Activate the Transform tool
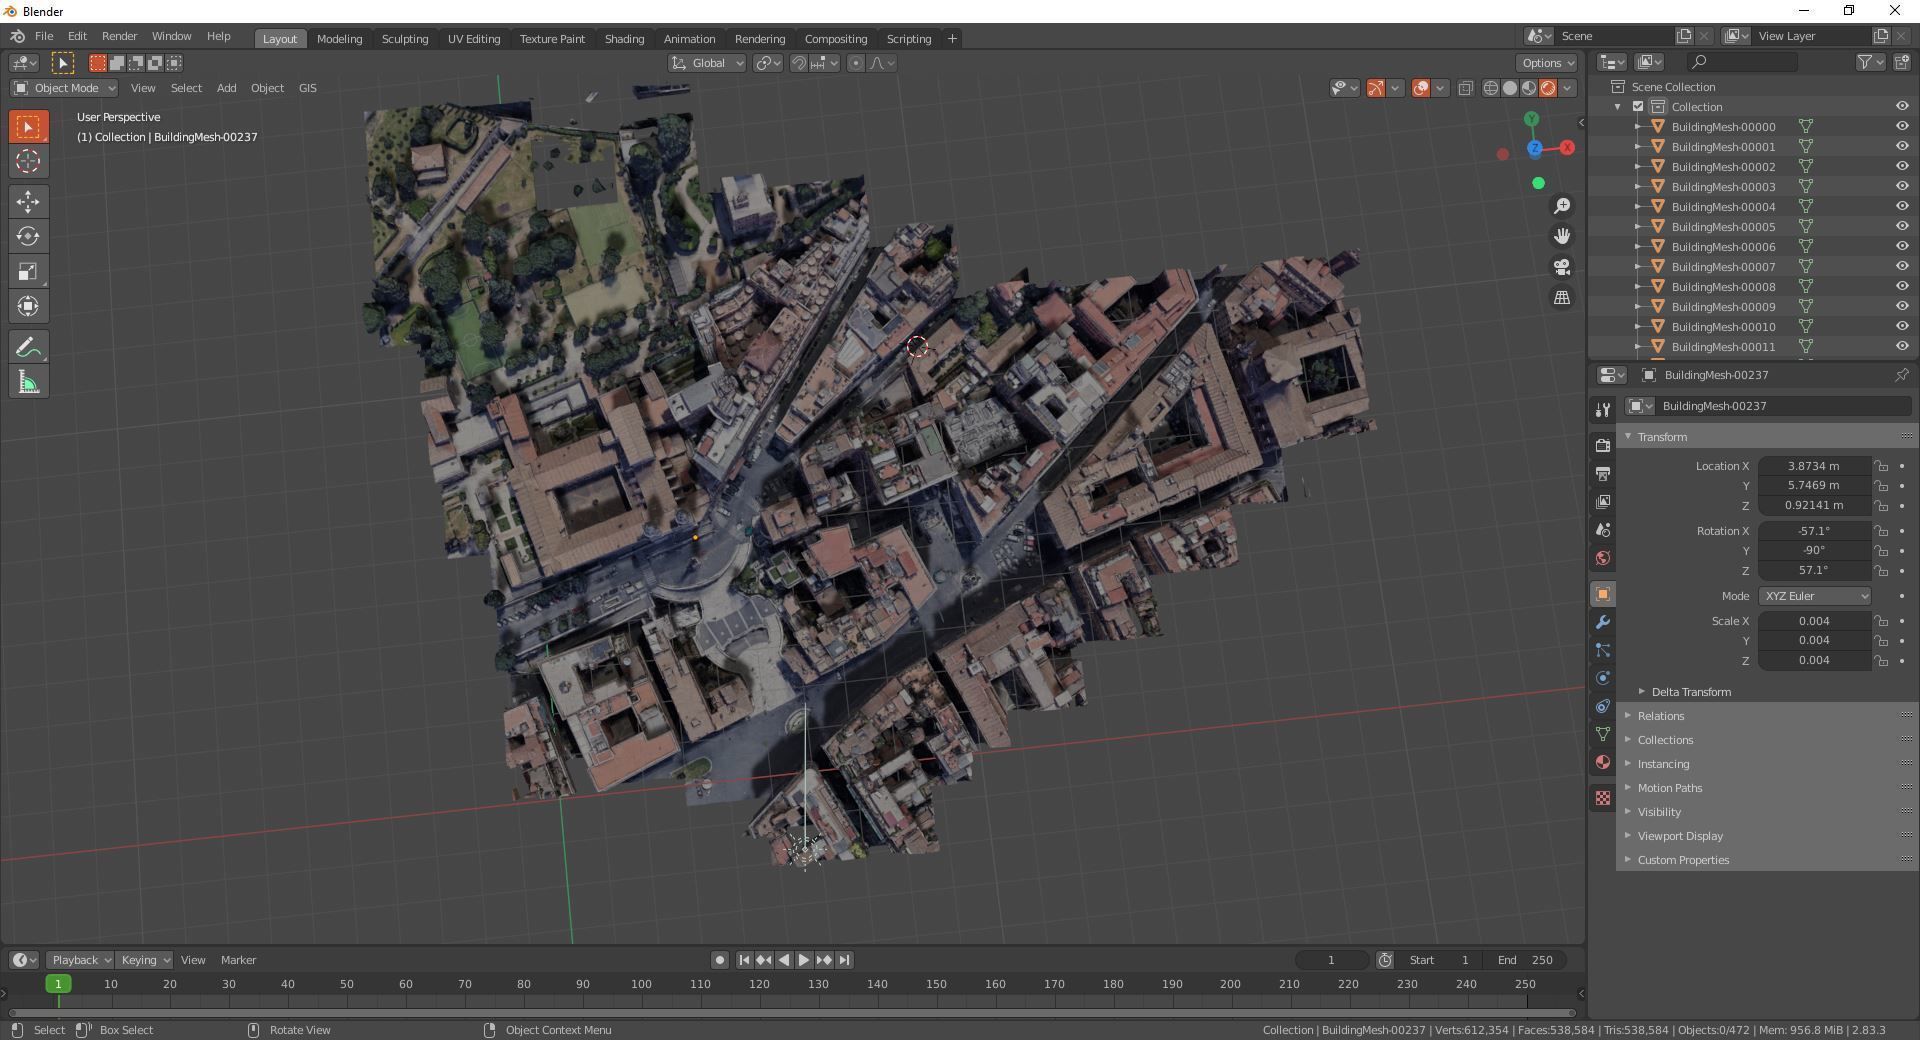This screenshot has width=1920, height=1040. (x=28, y=306)
